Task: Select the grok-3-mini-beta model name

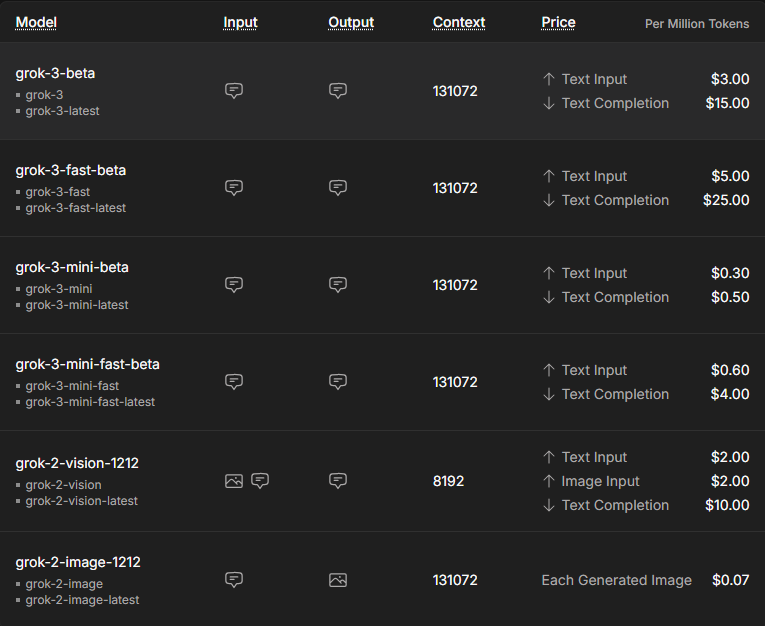Action: (72, 267)
